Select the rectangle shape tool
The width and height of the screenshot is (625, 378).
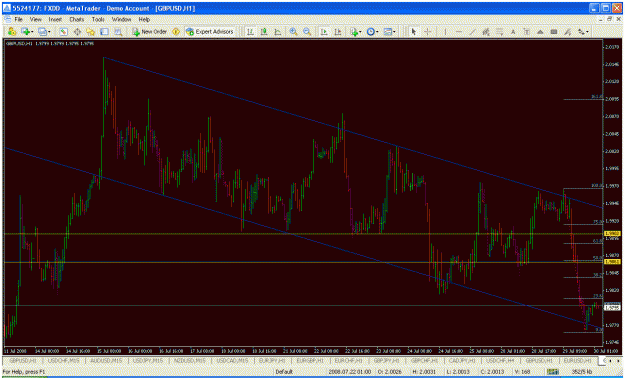(554, 32)
